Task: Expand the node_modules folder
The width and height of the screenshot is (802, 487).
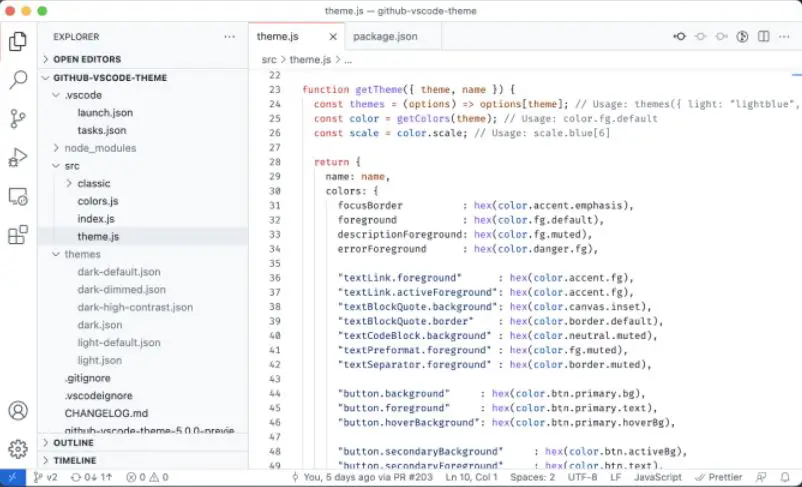Action: tap(143, 148)
